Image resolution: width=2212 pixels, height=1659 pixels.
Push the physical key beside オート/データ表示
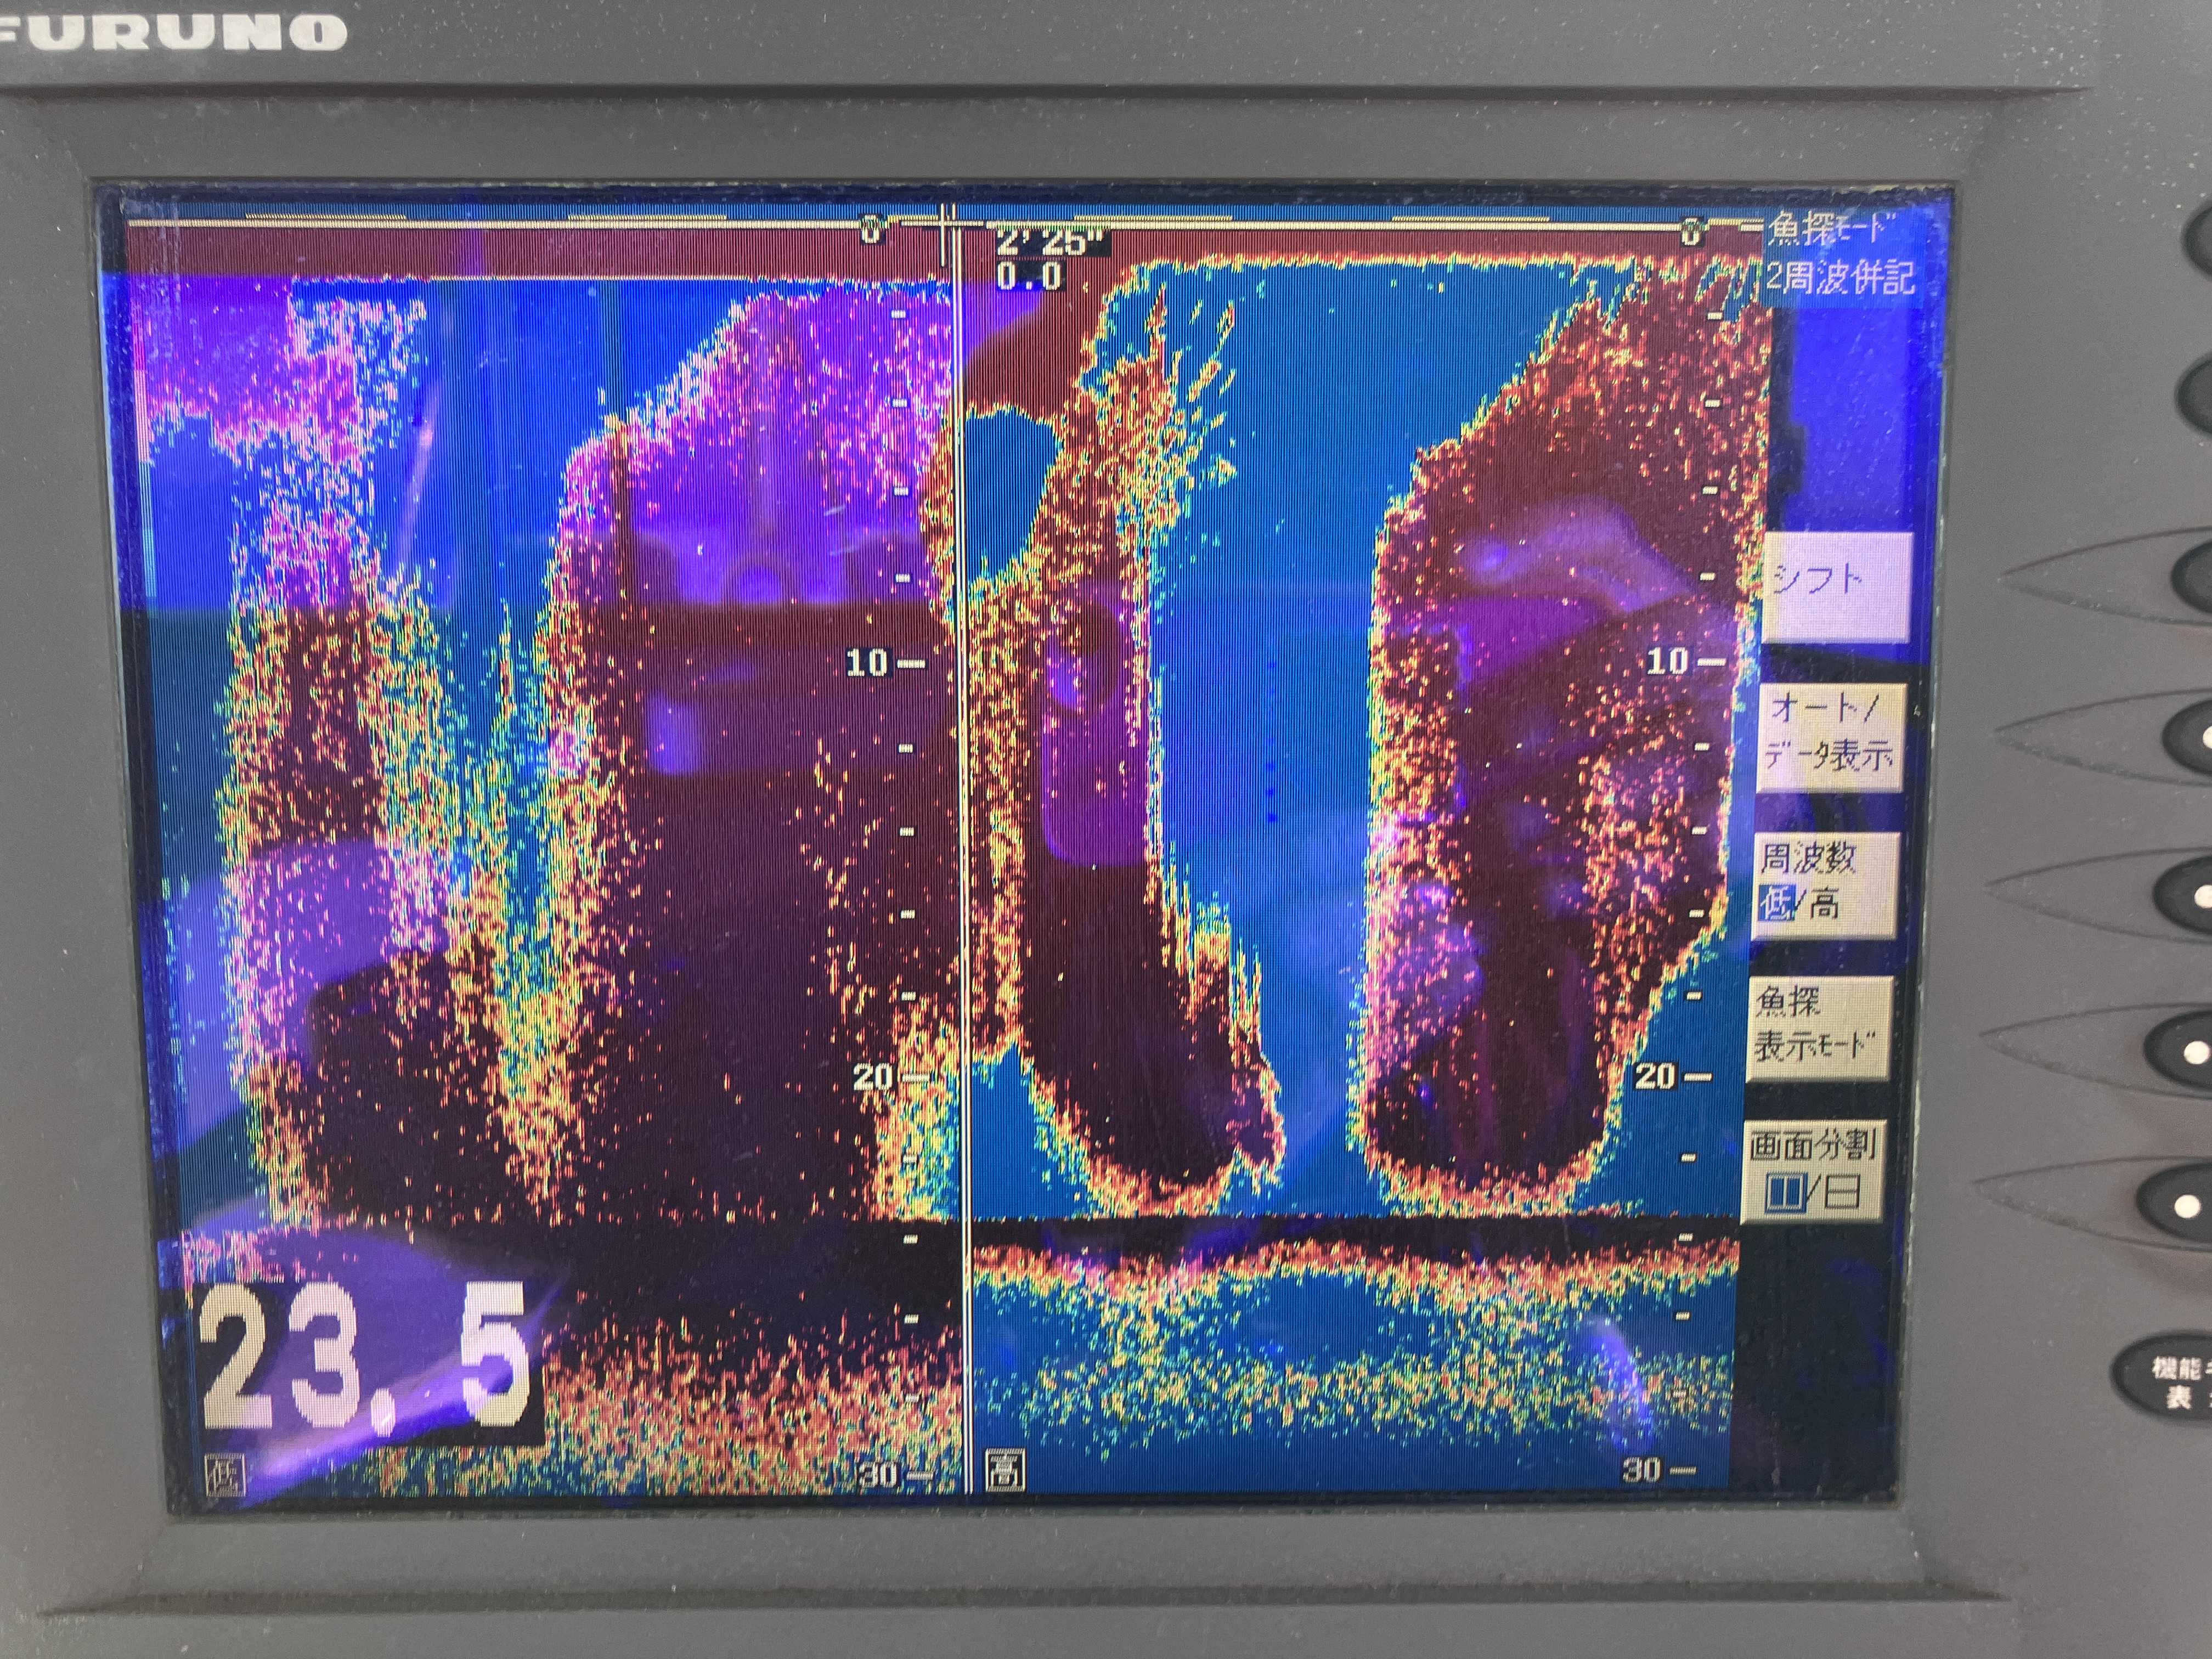pyautogui.click(x=2195, y=737)
